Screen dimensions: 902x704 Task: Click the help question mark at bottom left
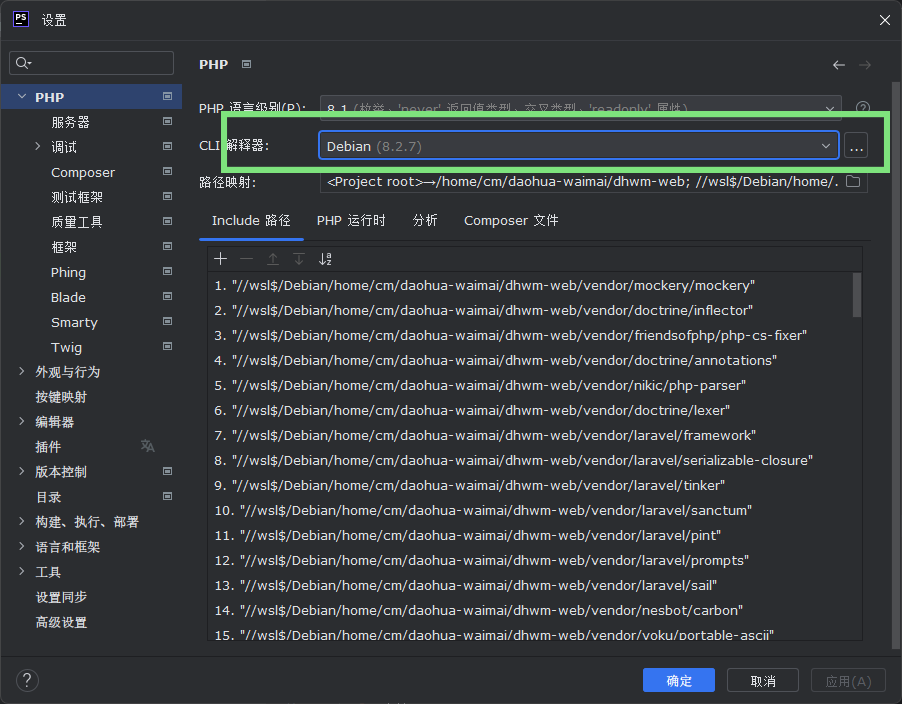pos(27,680)
